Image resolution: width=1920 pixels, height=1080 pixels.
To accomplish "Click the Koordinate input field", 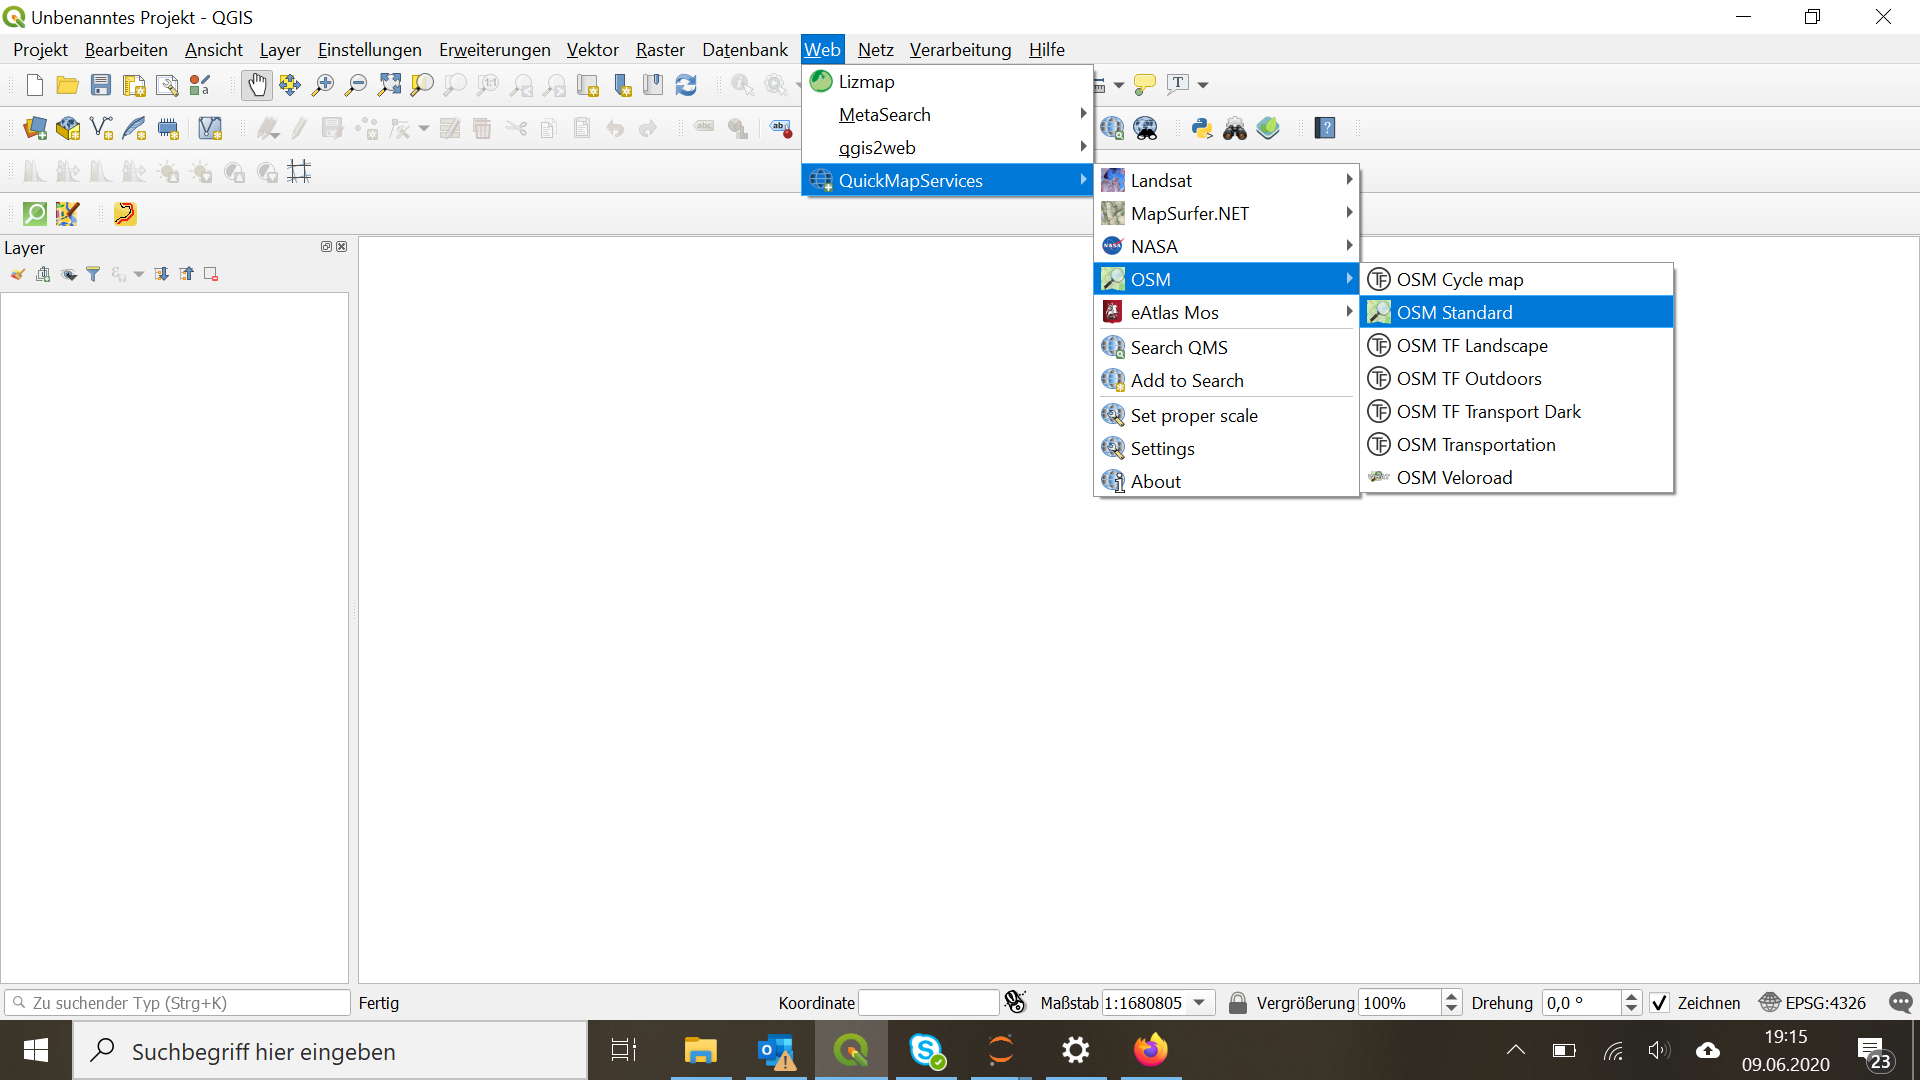I will click(x=929, y=1003).
